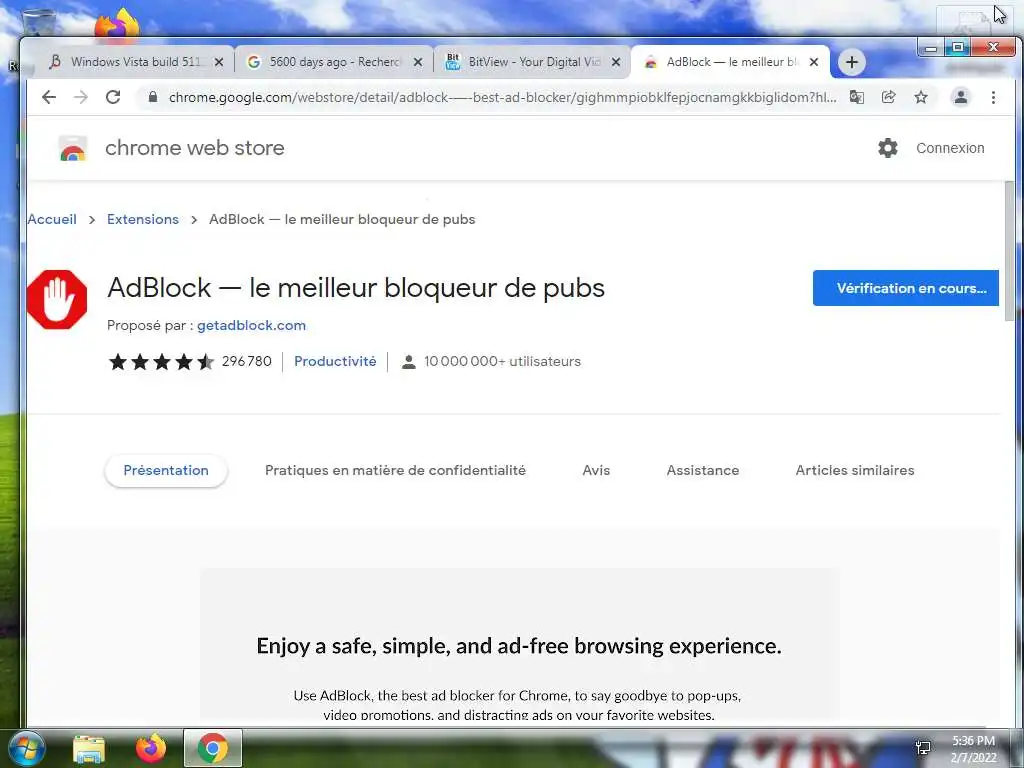Reload the current page

point(113,97)
